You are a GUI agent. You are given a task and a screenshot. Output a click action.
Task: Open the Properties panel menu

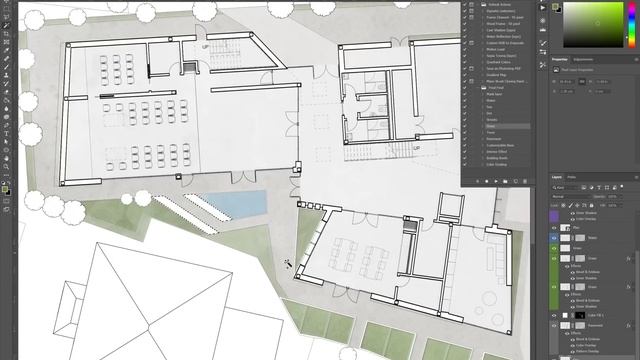pos(636,60)
